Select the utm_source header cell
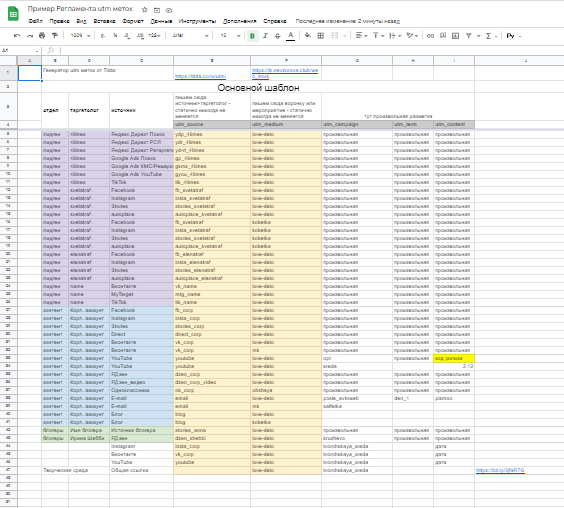Viewport: 564px width, 508px height. click(x=212, y=124)
